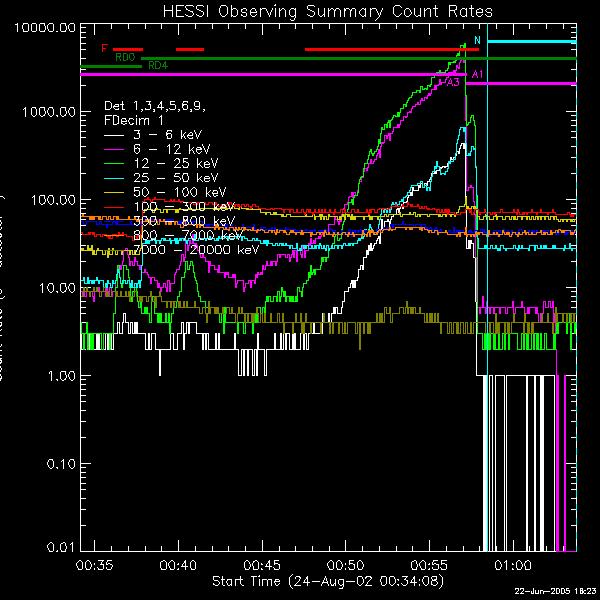600x600 pixels.
Task: Click the white color sample beside 3 - 6 keV
Action: coord(114,135)
